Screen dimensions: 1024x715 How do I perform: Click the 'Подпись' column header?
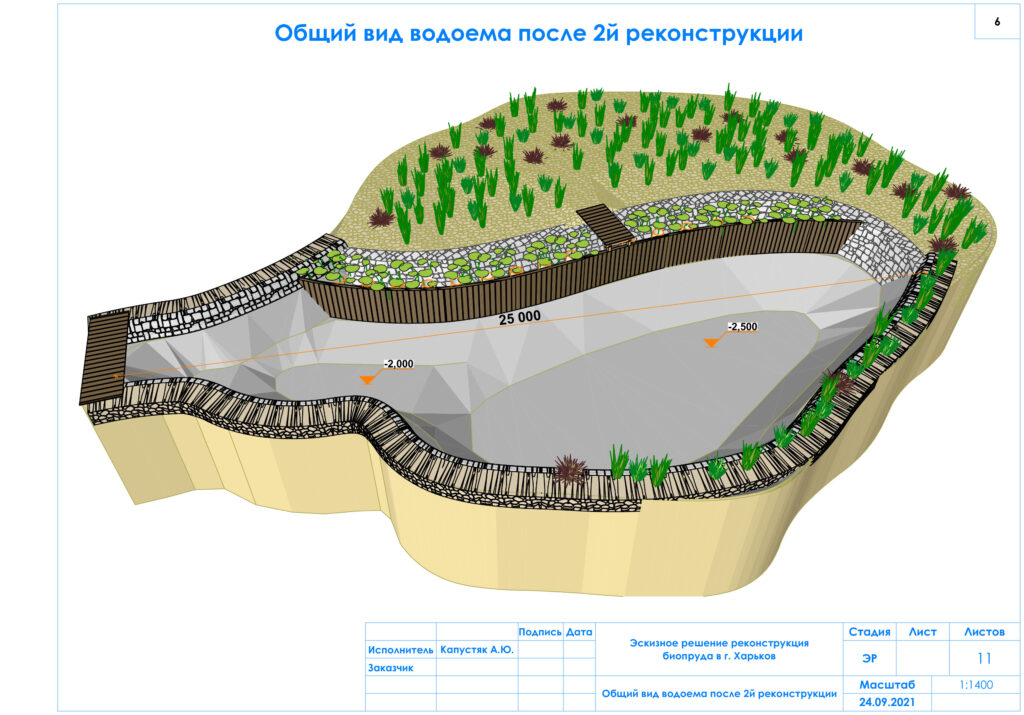540,632
